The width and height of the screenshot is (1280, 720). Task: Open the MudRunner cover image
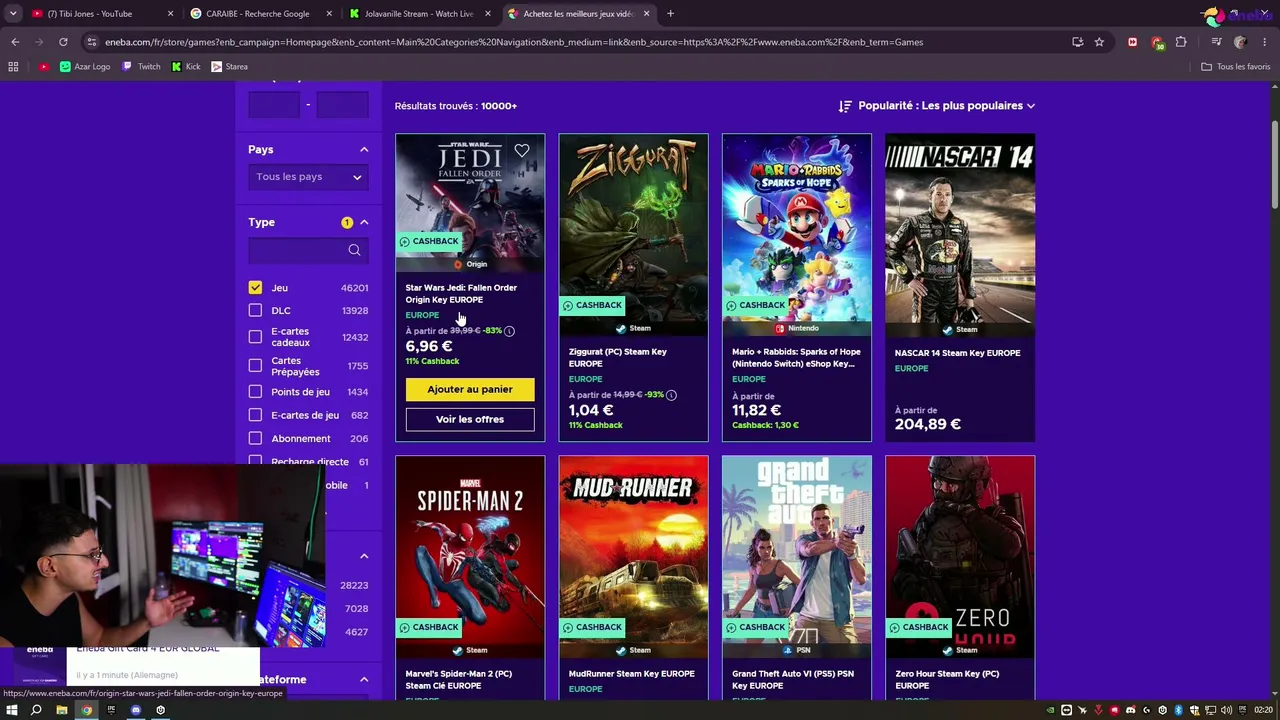pos(633,557)
